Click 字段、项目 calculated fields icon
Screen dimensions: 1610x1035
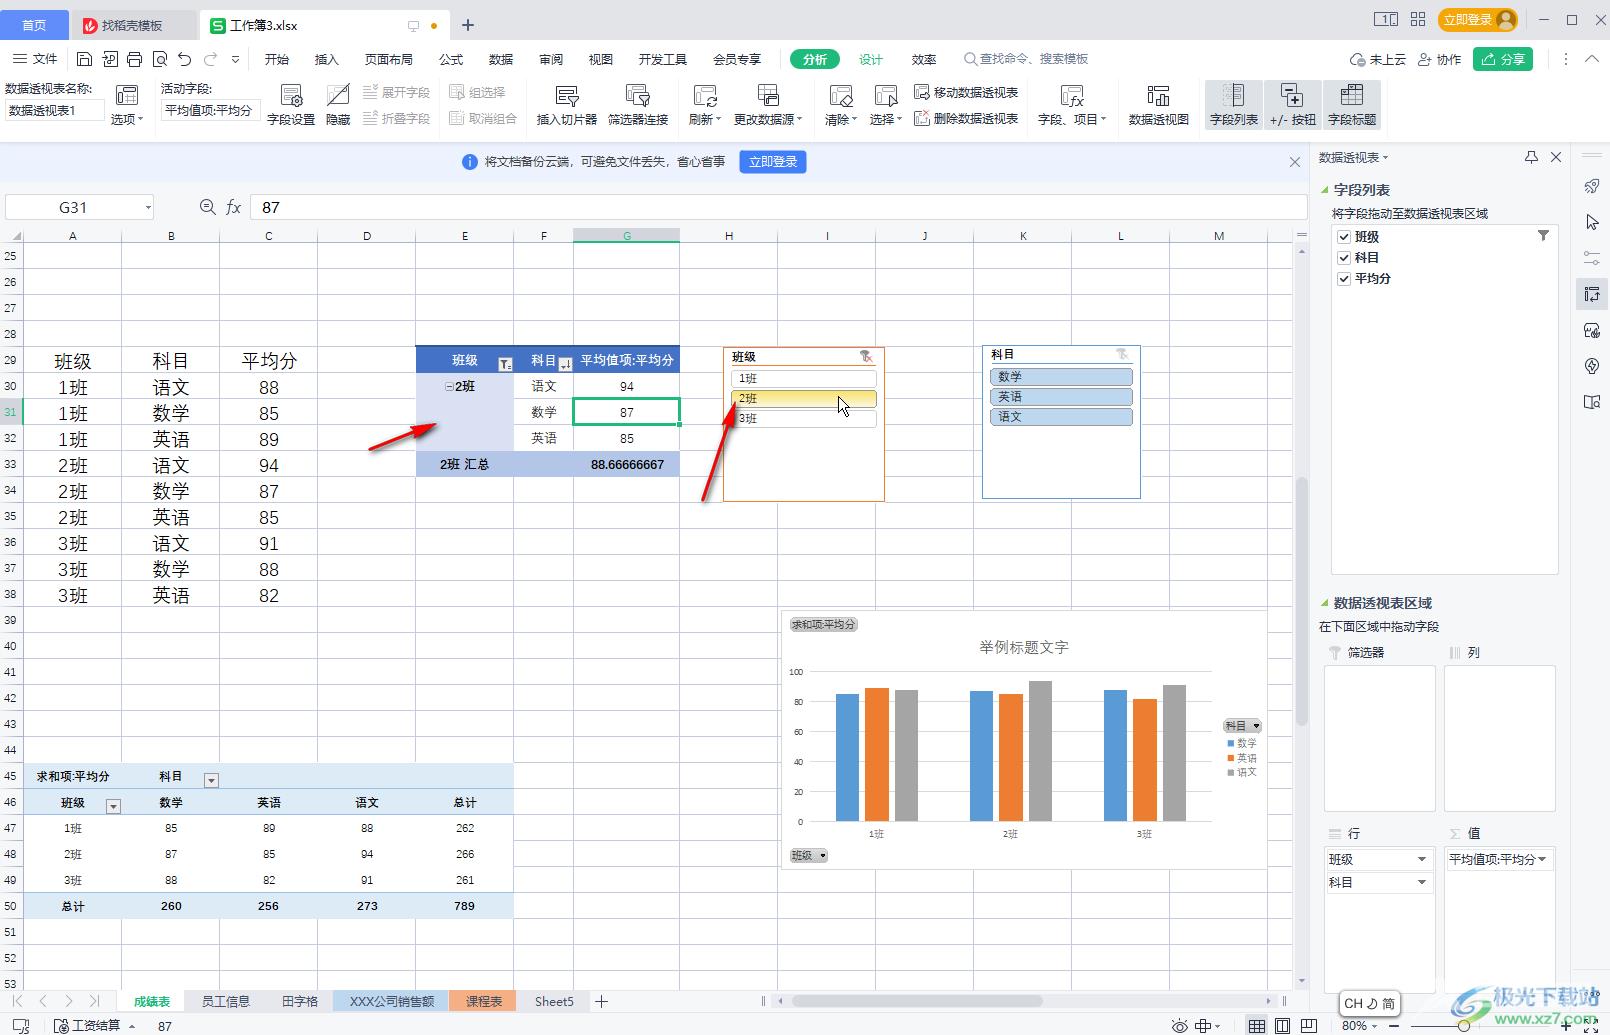[1072, 105]
